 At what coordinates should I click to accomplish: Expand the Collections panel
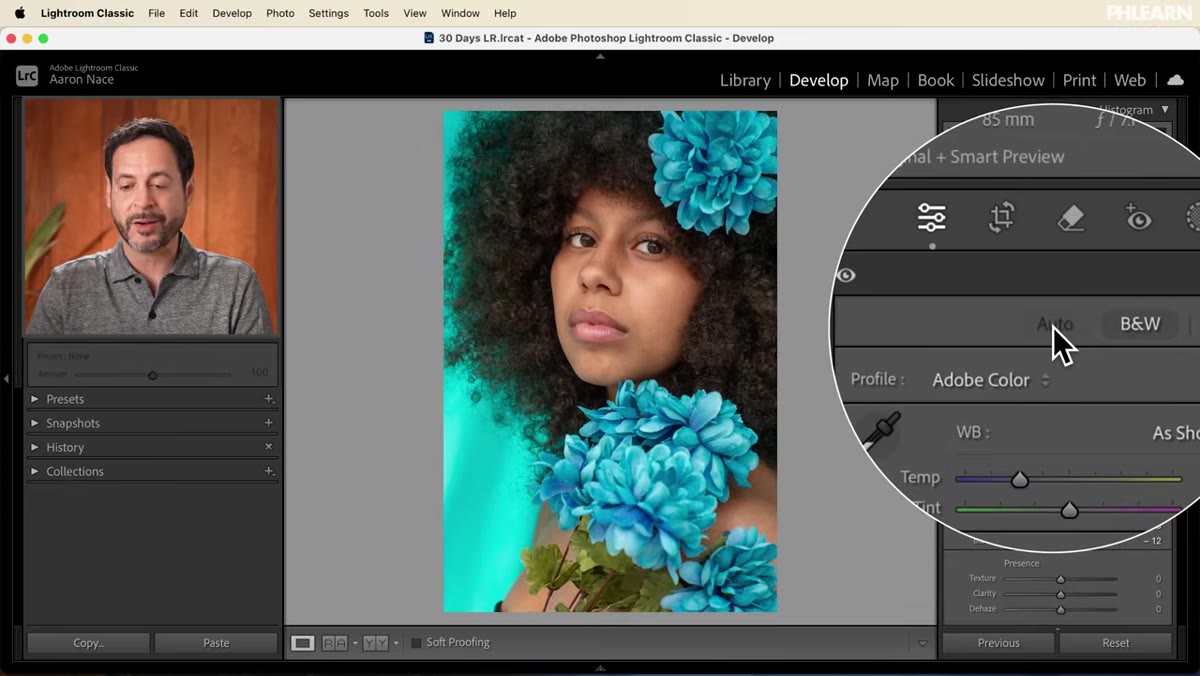pos(34,471)
